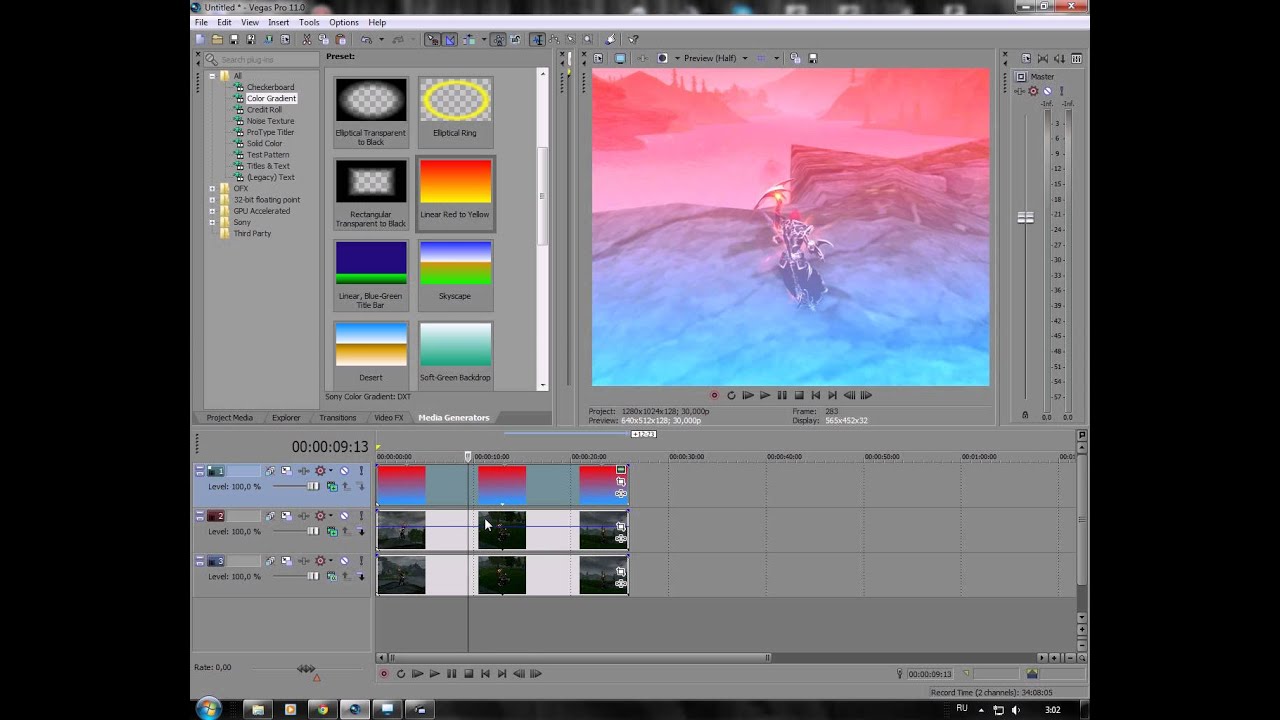Viewport: 1280px width, 720px height.
Task: Pick the Soft-Green Backdrop preset
Action: (455, 353)
